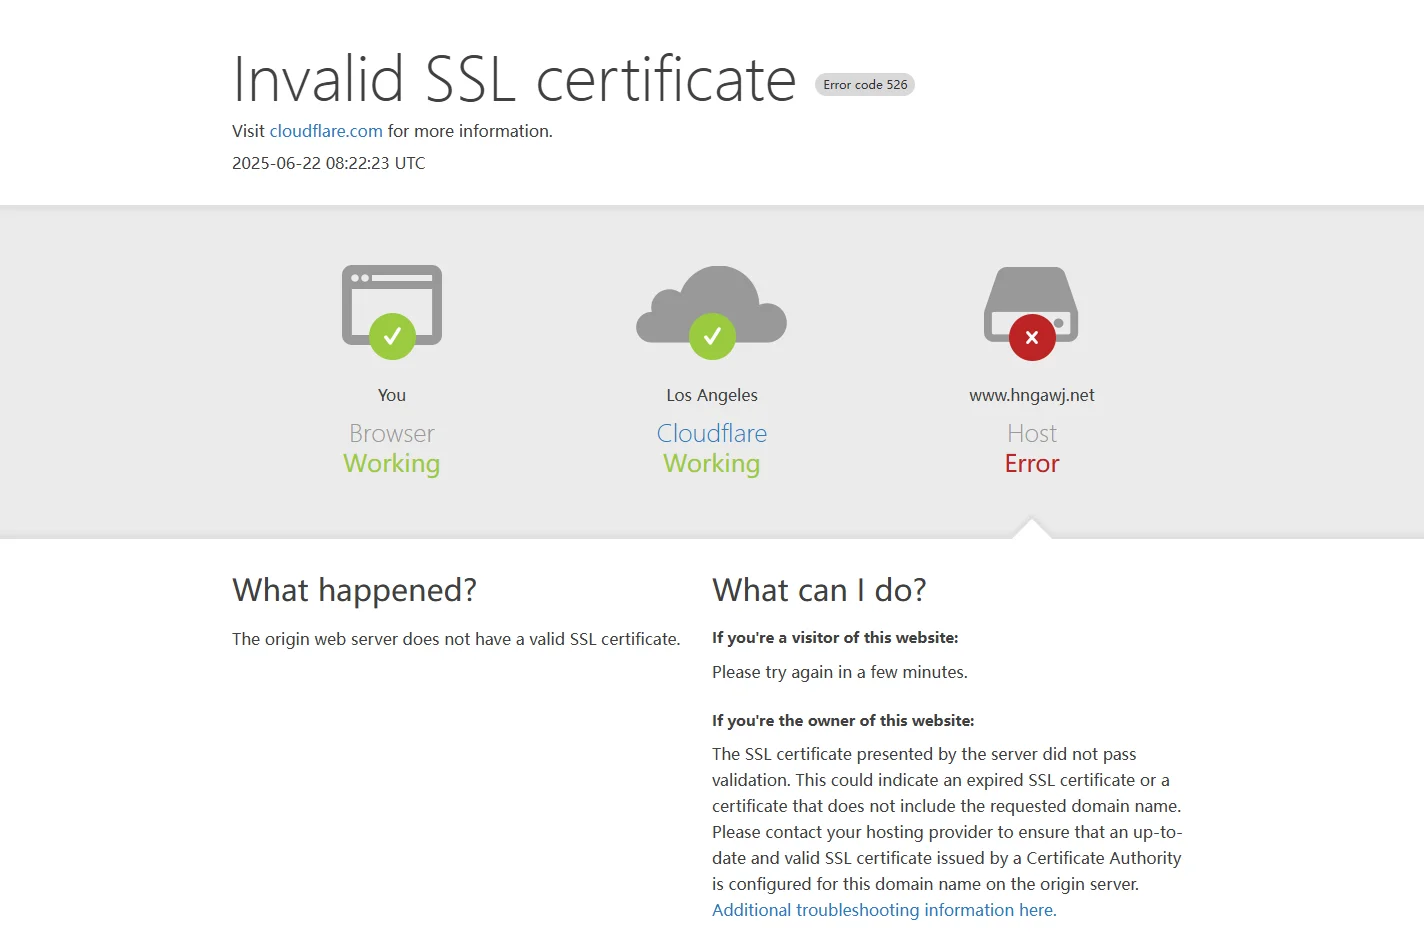Click the origin web server explanation sentence
Screen dimensions: 1424x933
456,639
